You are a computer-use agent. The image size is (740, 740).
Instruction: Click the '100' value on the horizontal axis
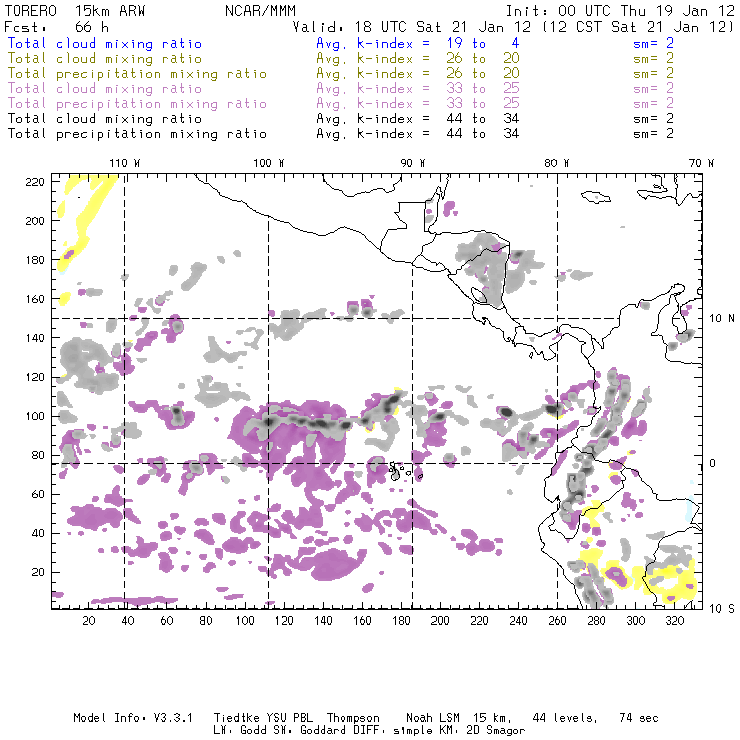point(245,621)
